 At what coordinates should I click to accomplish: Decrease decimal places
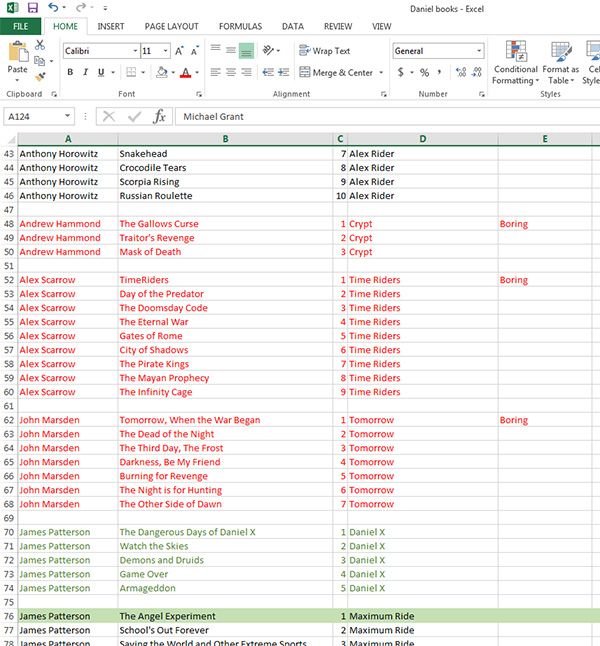[x=477, y=73]
